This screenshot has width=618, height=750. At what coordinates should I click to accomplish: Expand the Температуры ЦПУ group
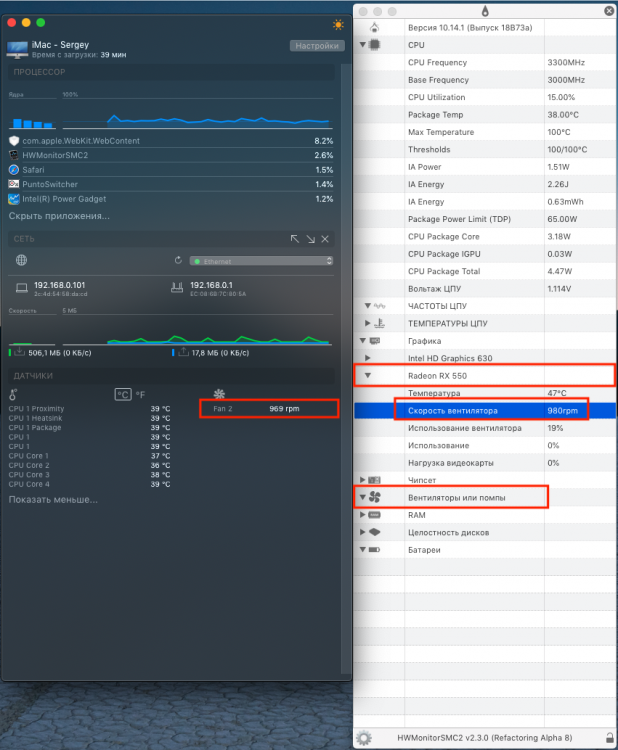tap(367, 323)
